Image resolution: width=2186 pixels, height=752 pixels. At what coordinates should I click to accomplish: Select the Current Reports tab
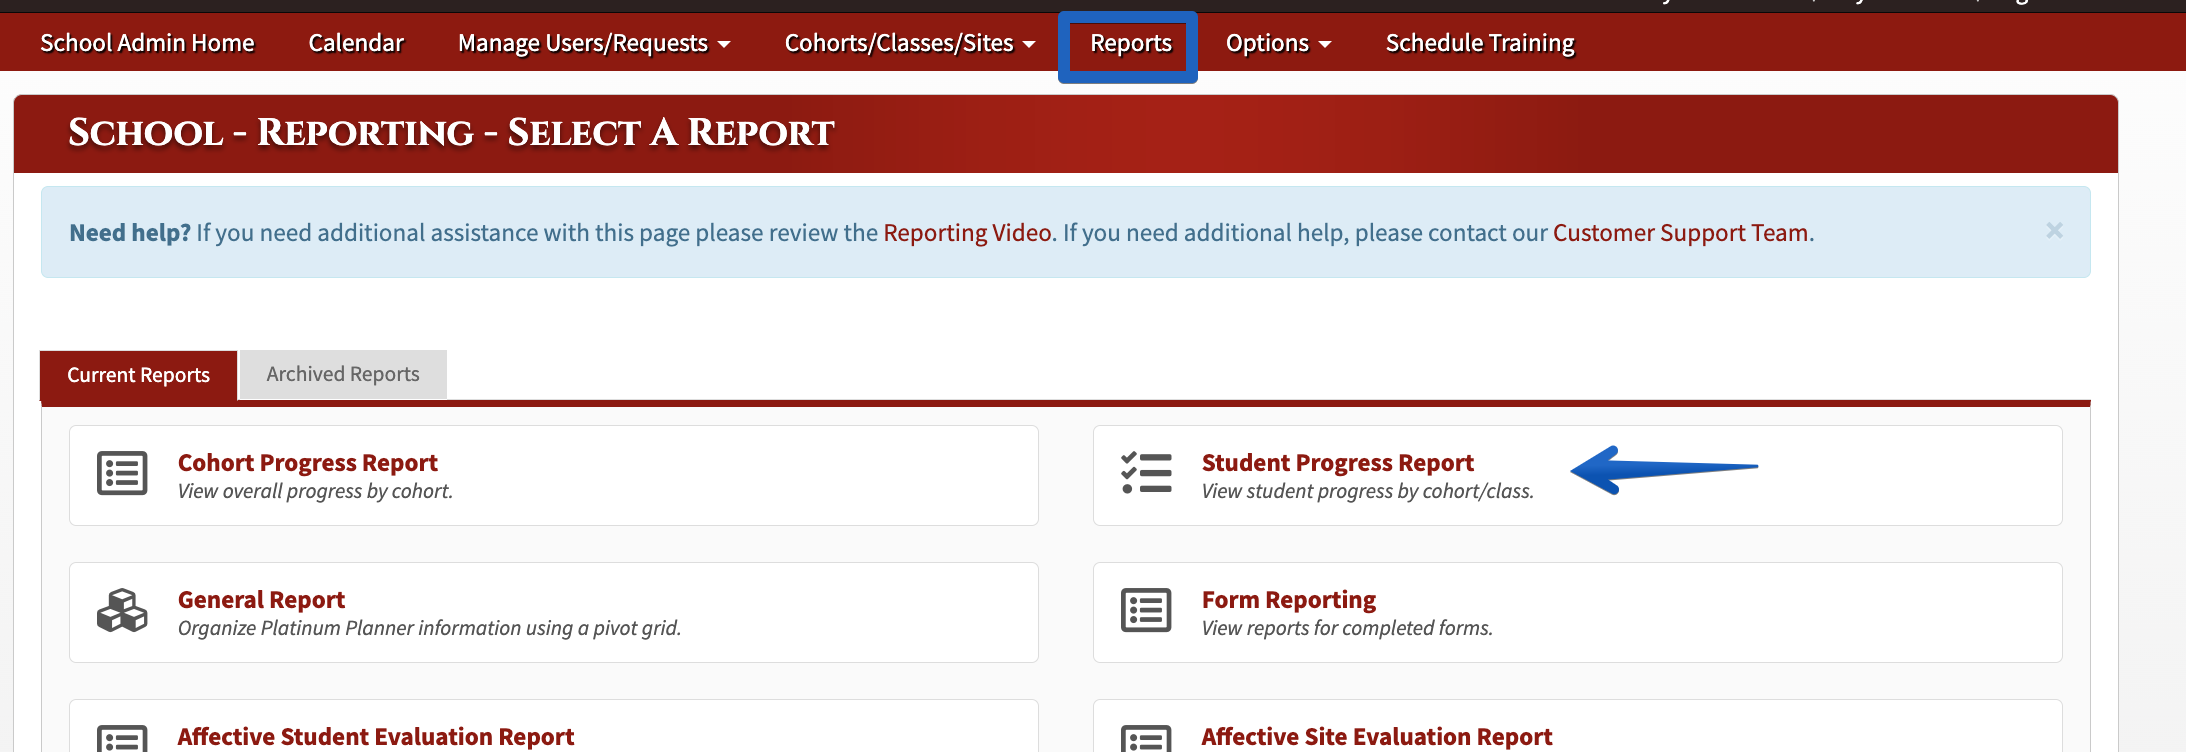138,375
